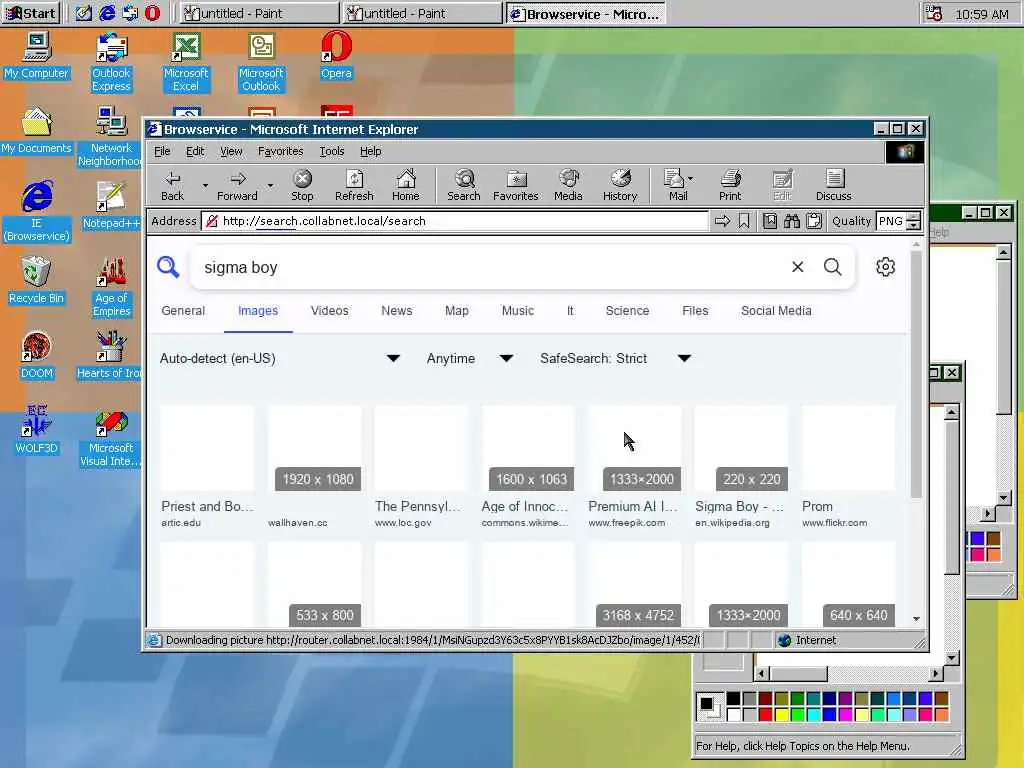The width and height of the screenshot is (1024, 768).
Task: Open the Help menu
Action: [x=370, y=152]
